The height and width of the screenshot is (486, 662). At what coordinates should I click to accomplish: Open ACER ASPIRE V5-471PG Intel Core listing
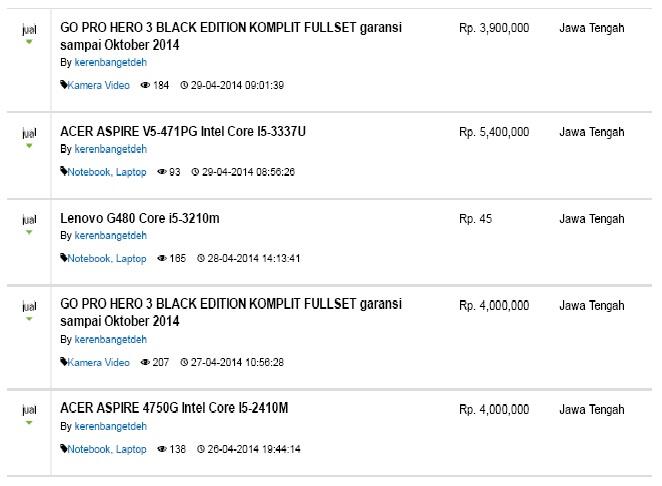(x=183, y=132)
